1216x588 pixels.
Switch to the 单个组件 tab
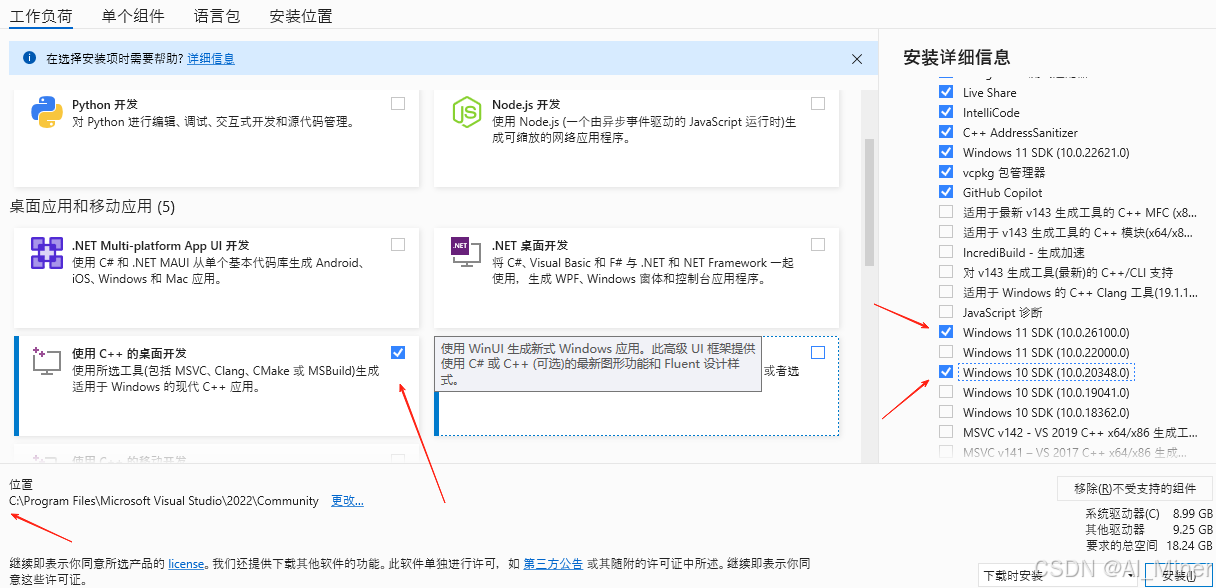pos(132,16)
